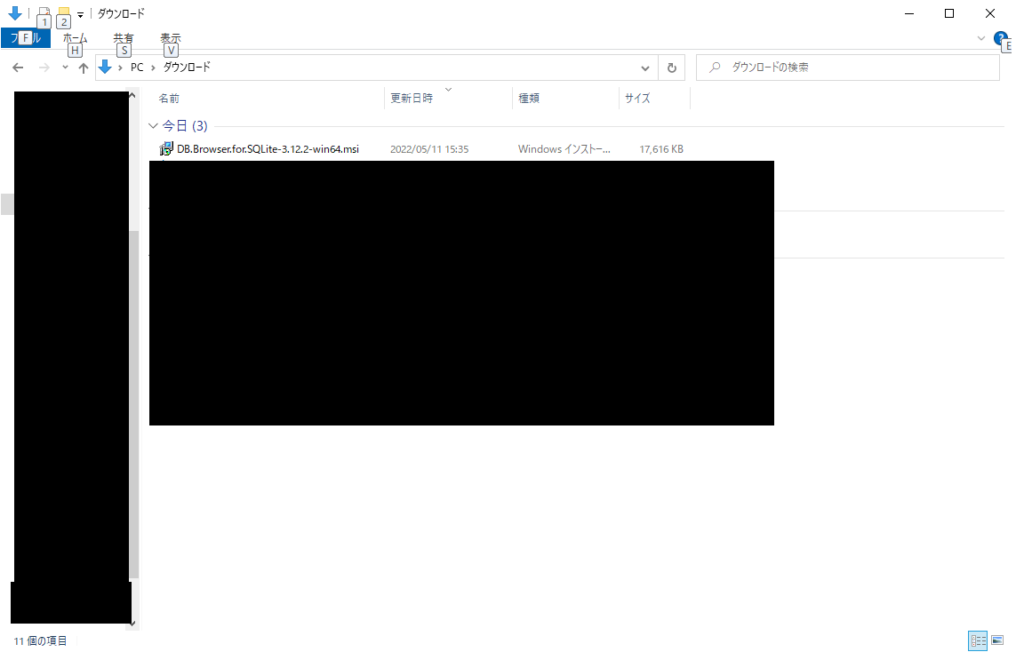Open the address bar history dropdown

point(645,67)
